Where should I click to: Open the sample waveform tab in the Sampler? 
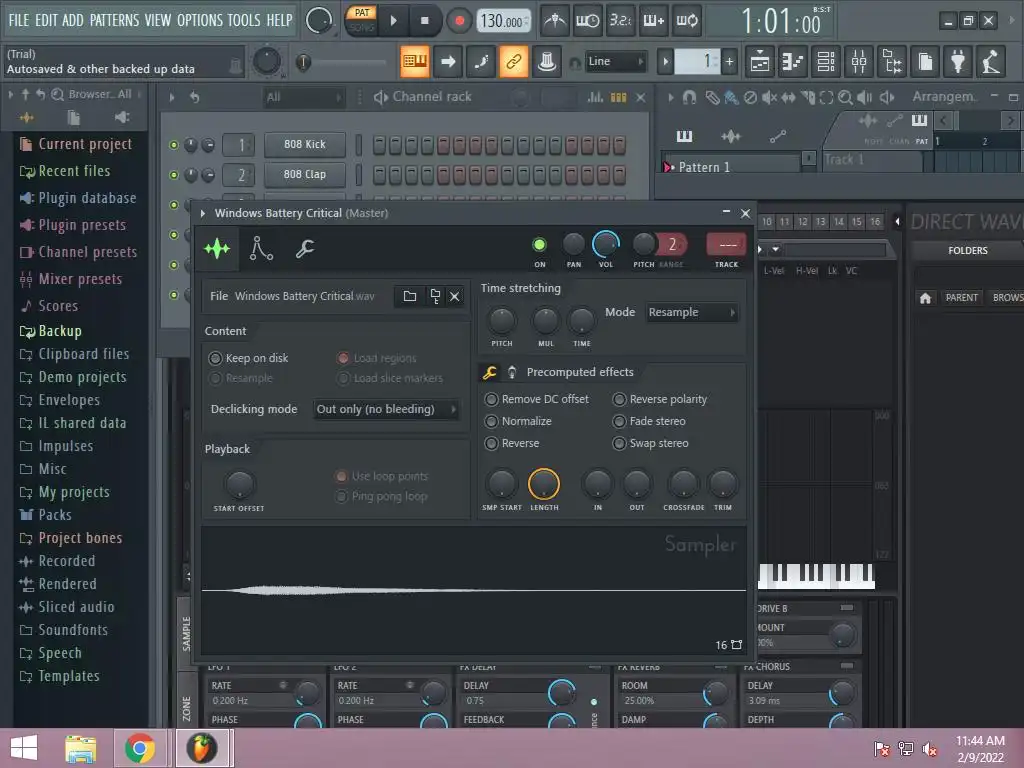217,249
